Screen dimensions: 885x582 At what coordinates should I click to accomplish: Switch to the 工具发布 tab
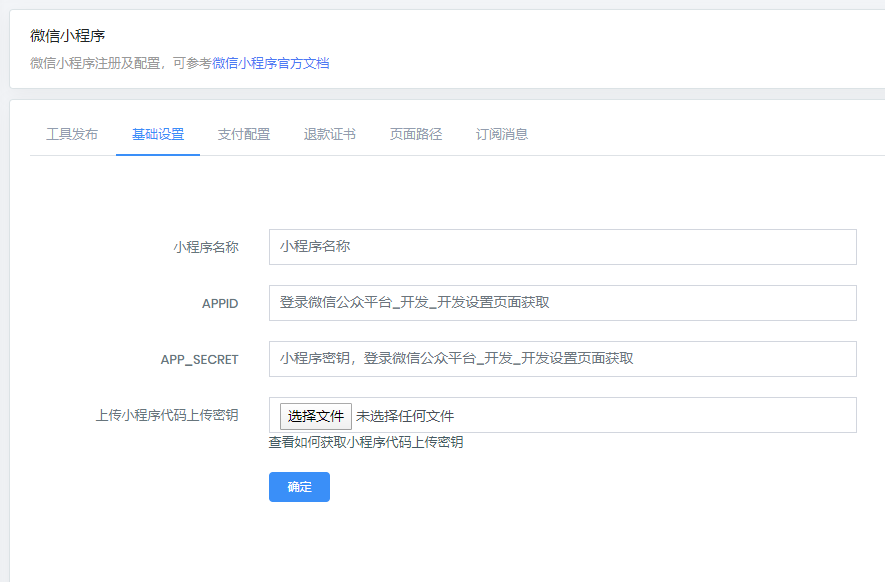[72, 134]
